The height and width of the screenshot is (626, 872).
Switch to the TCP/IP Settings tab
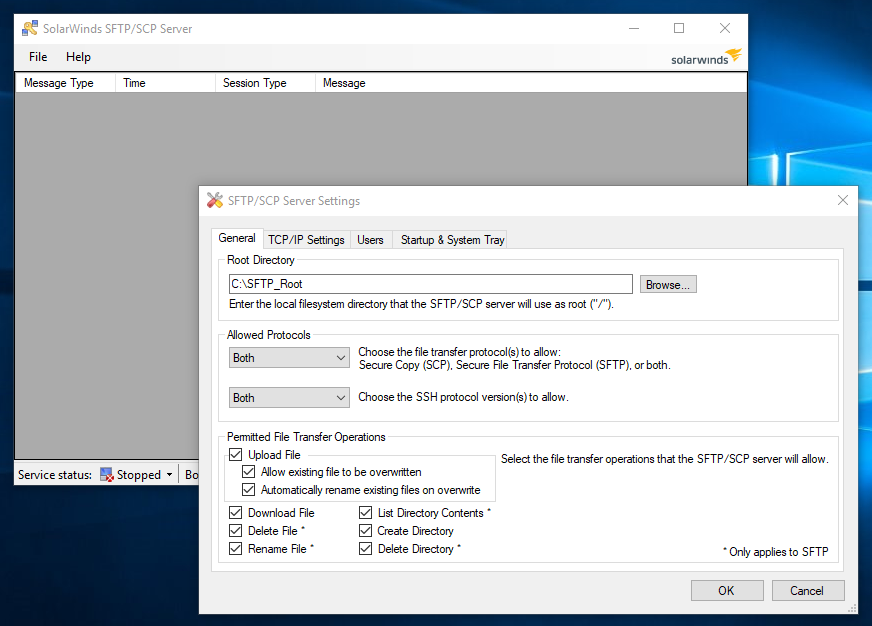[306, 240]
